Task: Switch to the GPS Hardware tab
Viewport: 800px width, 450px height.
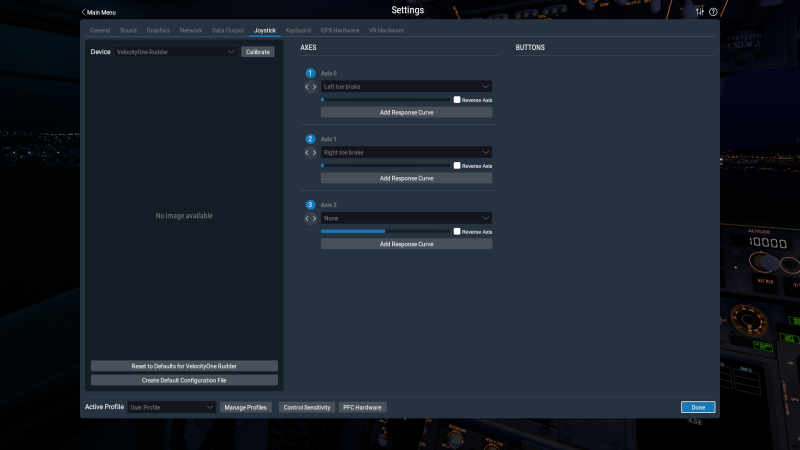Action: (x=340, y=31)
